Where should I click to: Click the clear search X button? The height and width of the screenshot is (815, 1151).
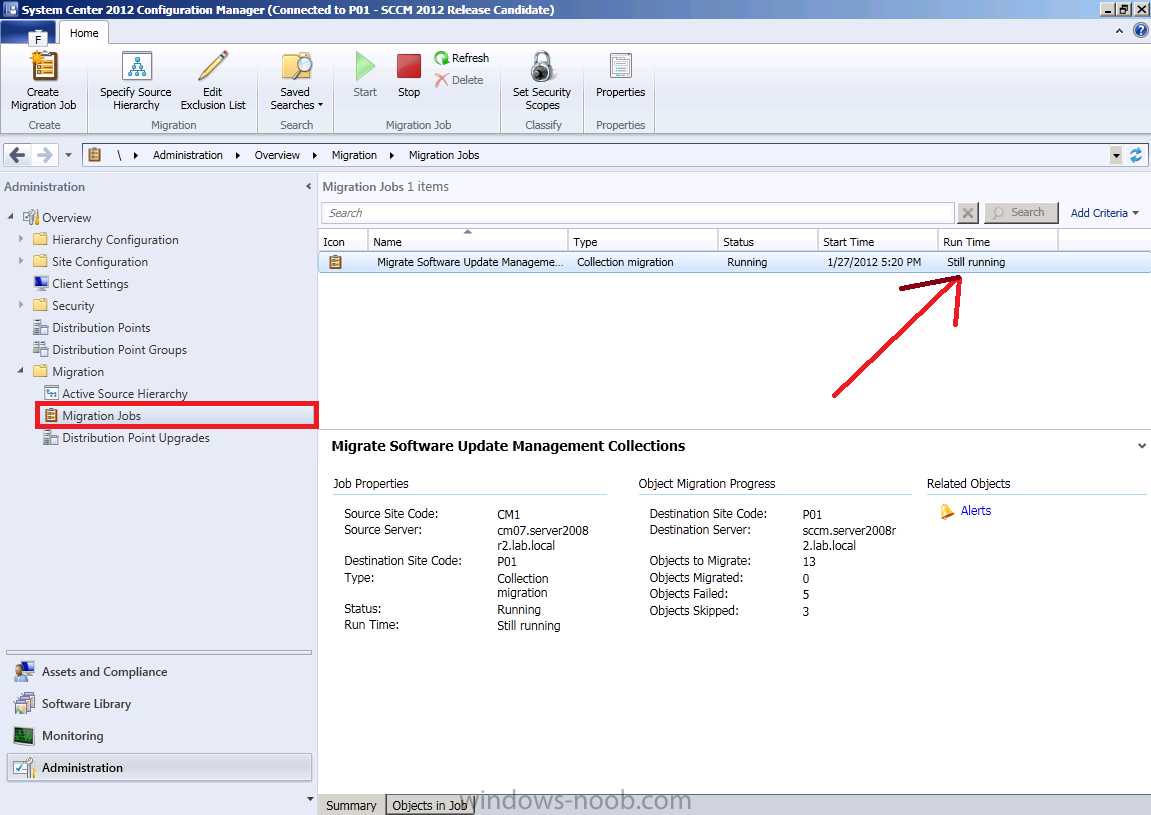pos(968,213)
